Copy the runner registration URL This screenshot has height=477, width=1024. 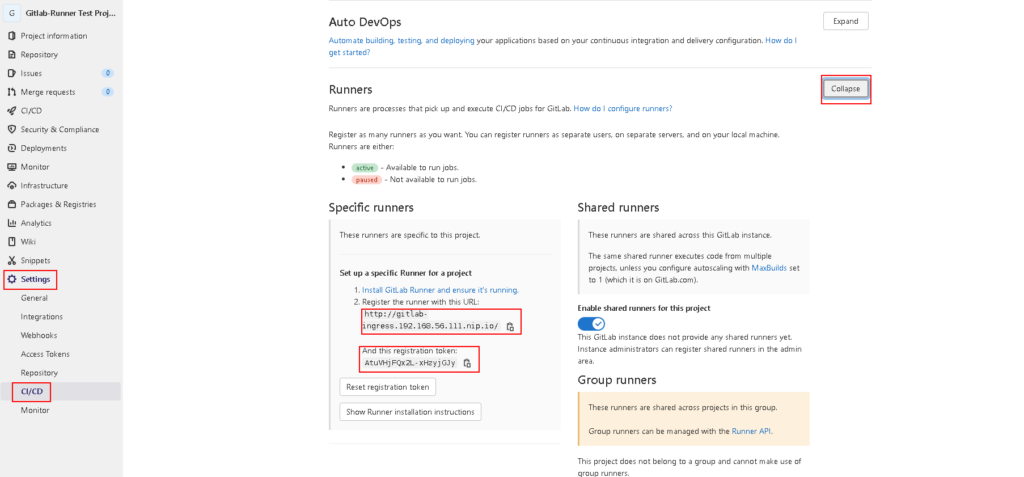(511, 327)
